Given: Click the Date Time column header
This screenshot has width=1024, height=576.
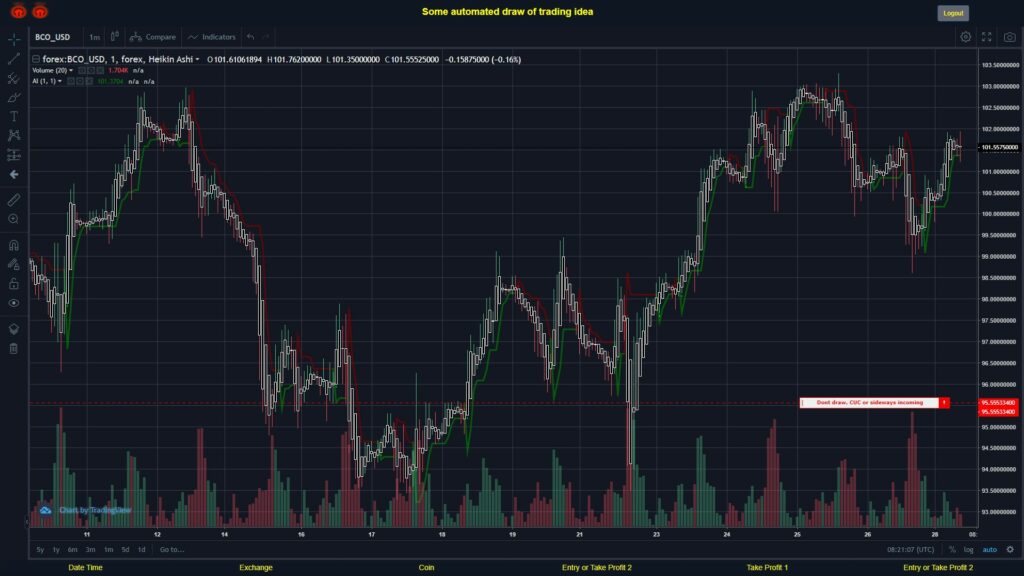Looking at the screenshot, I should point(86,568).
